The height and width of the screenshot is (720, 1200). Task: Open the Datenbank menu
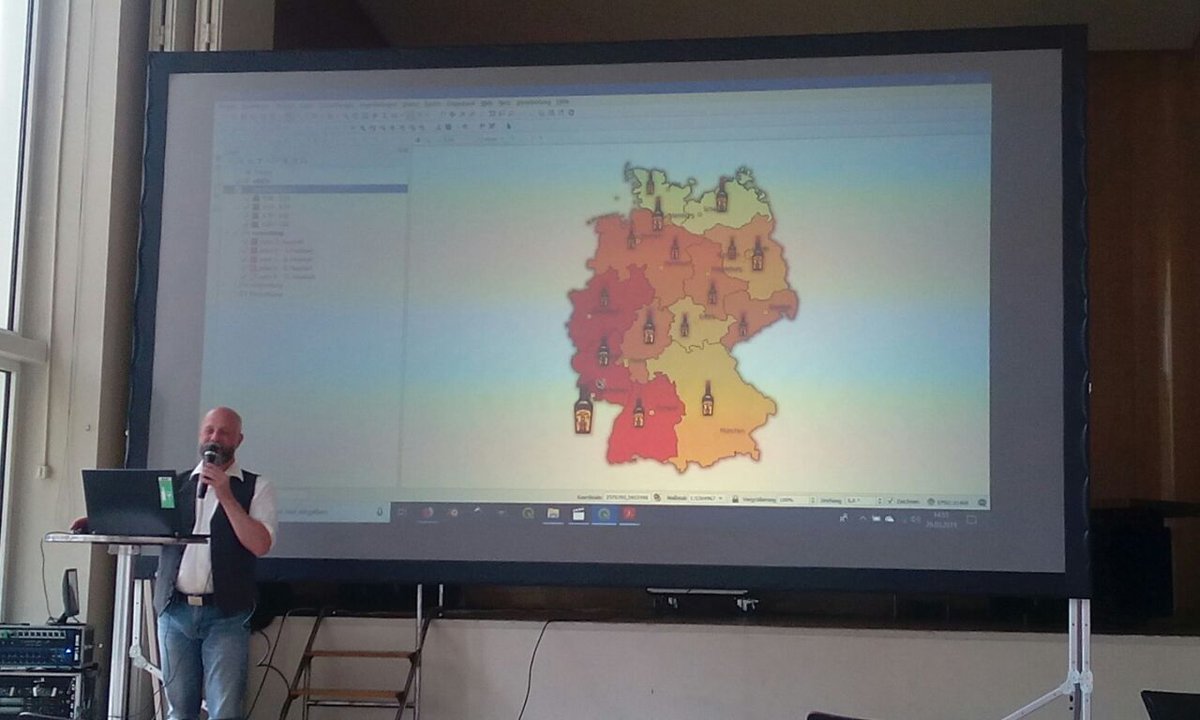461,103
